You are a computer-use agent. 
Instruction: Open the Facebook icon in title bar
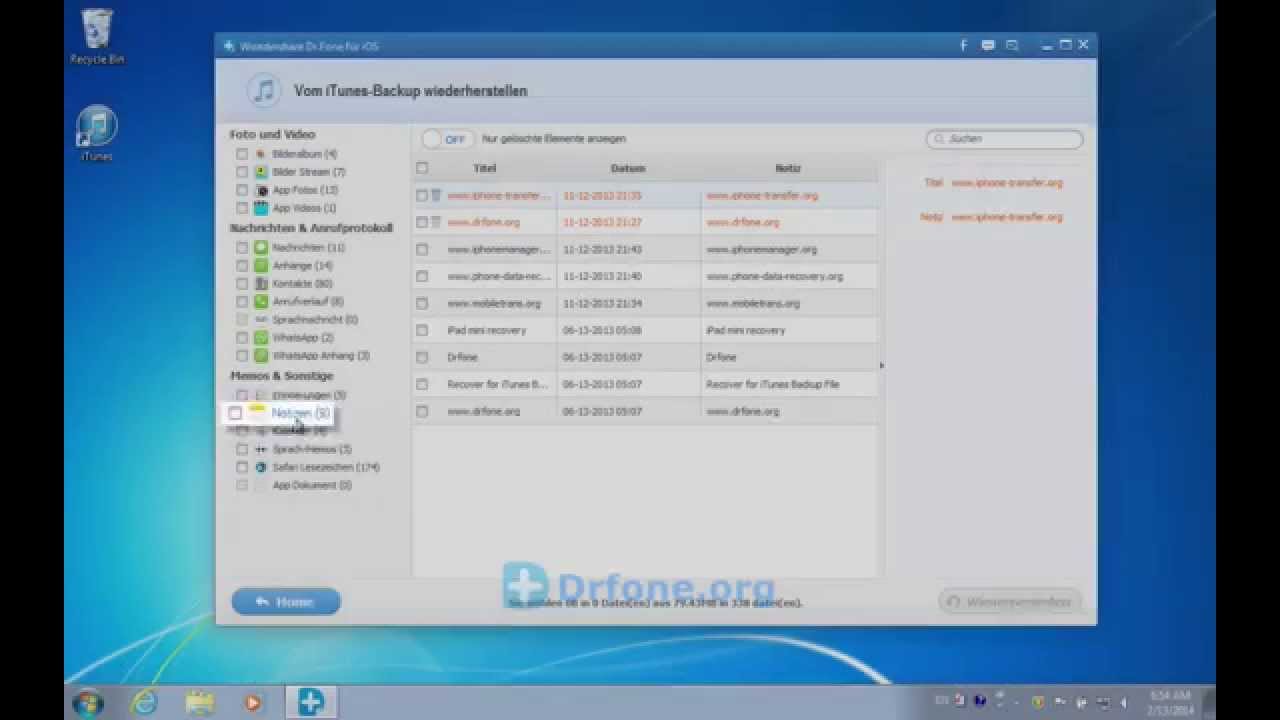tap(964, 45)
